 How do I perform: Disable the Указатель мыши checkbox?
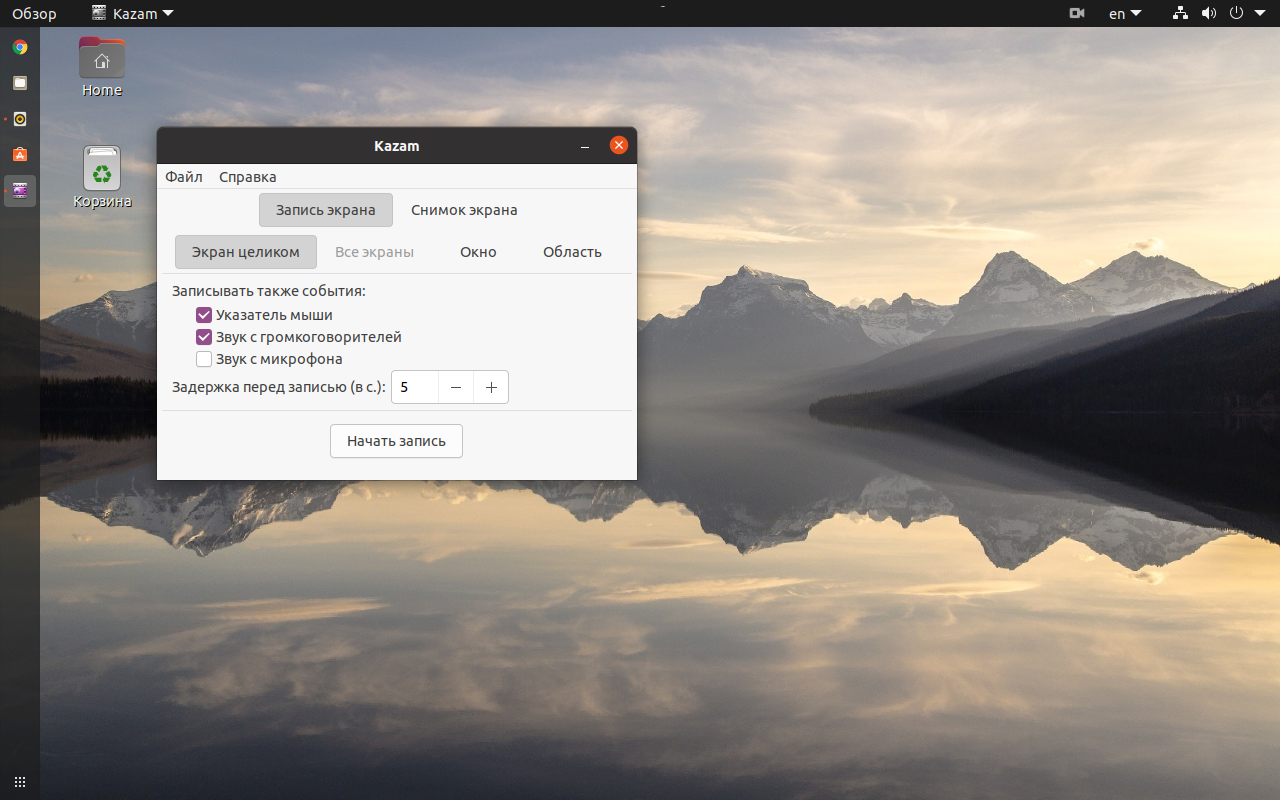pyautogui.click(x=204, y=315)
